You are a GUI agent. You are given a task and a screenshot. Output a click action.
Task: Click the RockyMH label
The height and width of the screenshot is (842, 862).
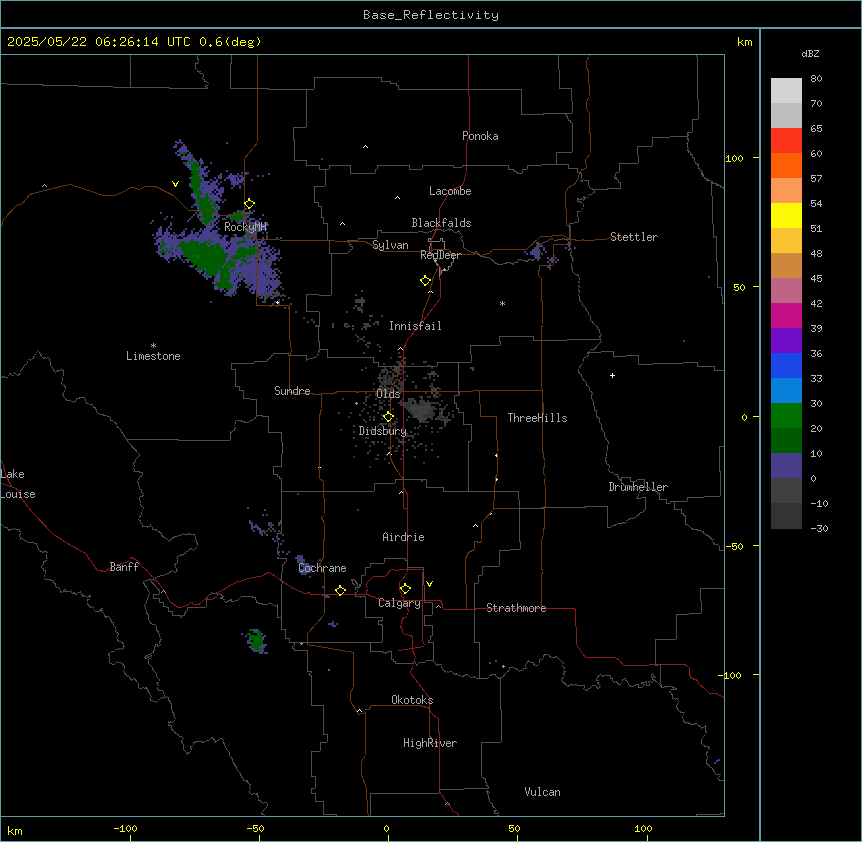pos(245,226)
